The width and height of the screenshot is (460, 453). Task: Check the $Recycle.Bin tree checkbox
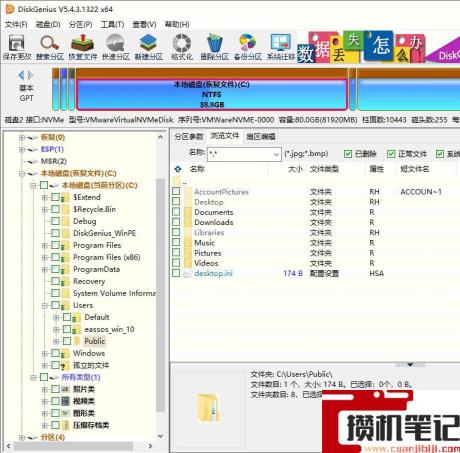pos(55,209)
